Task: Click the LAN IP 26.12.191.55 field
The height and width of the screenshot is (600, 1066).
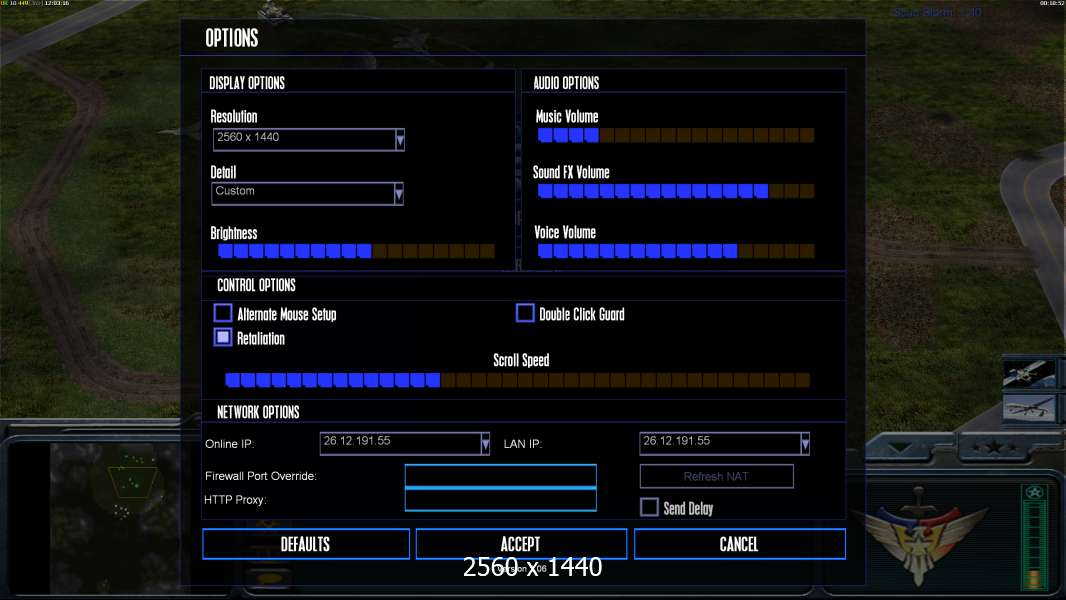Action: pos(725,444)
